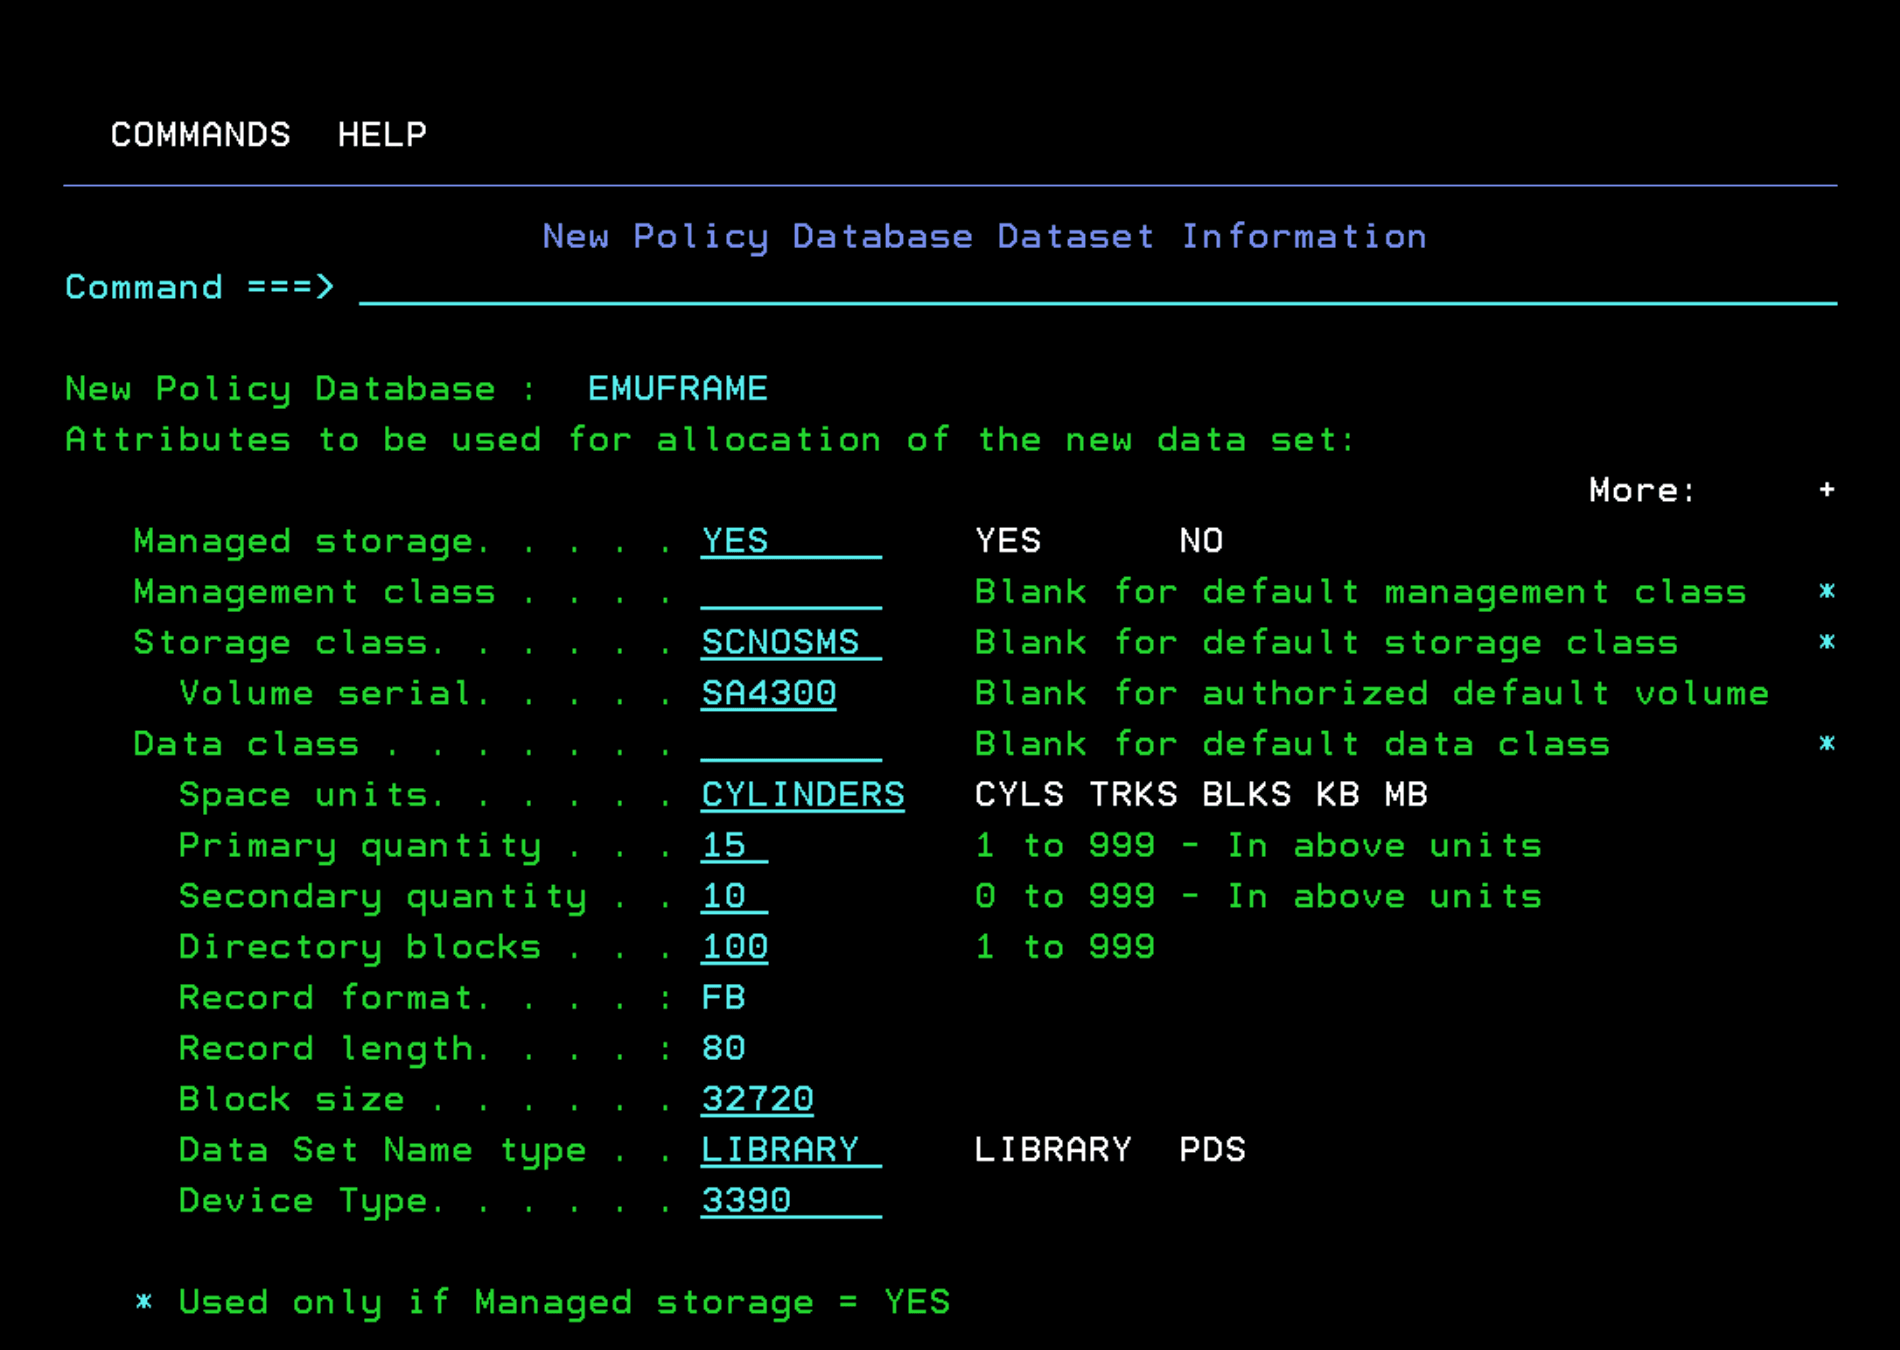Select PDS as Data Set Name type
Screen dimensions: 1900x1350
(x=1212, y=1150)
